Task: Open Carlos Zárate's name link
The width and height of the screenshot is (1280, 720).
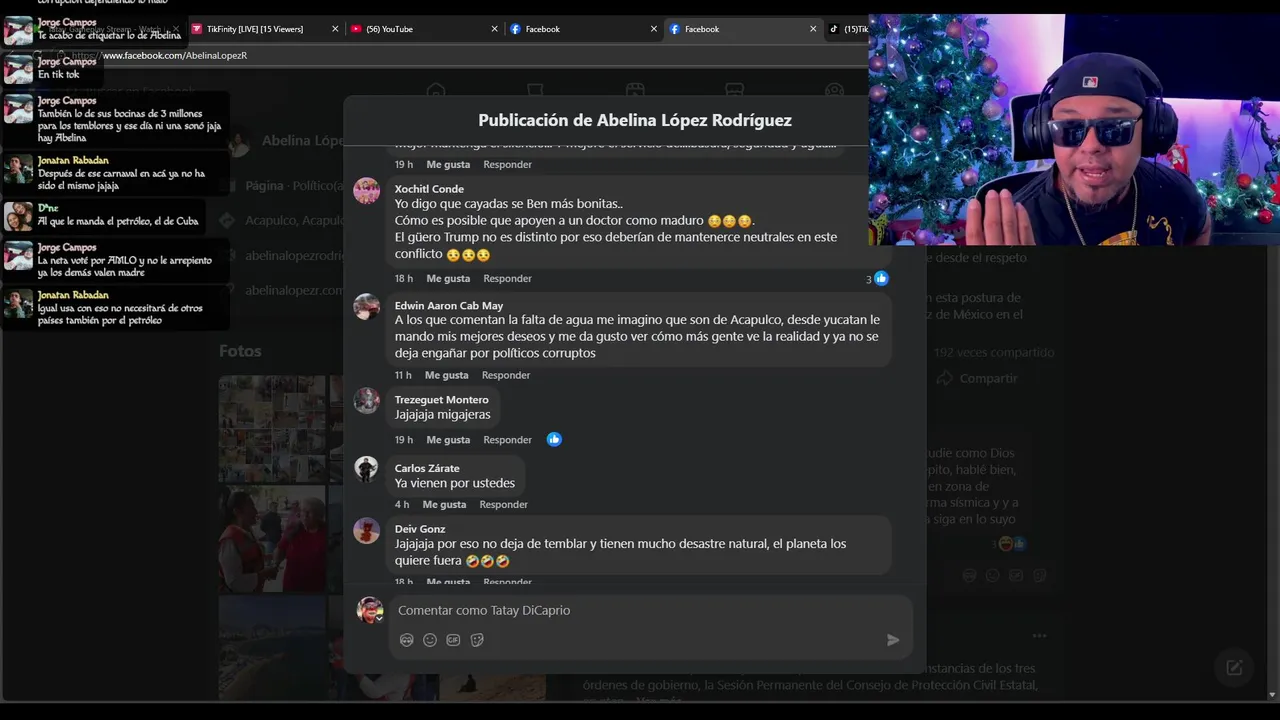Action: [x=427, y=468]
